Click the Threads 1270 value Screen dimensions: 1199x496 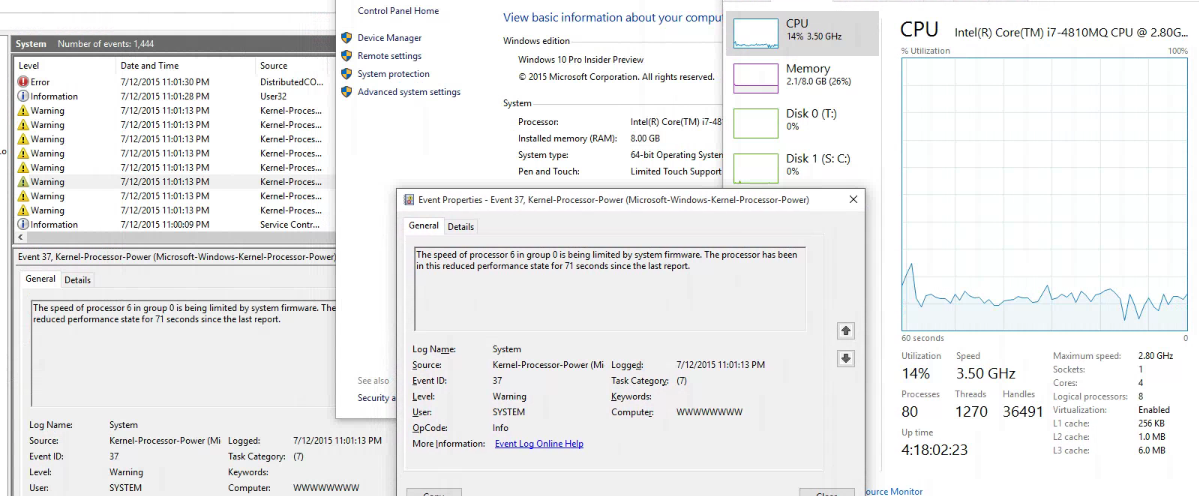point(971,412)
